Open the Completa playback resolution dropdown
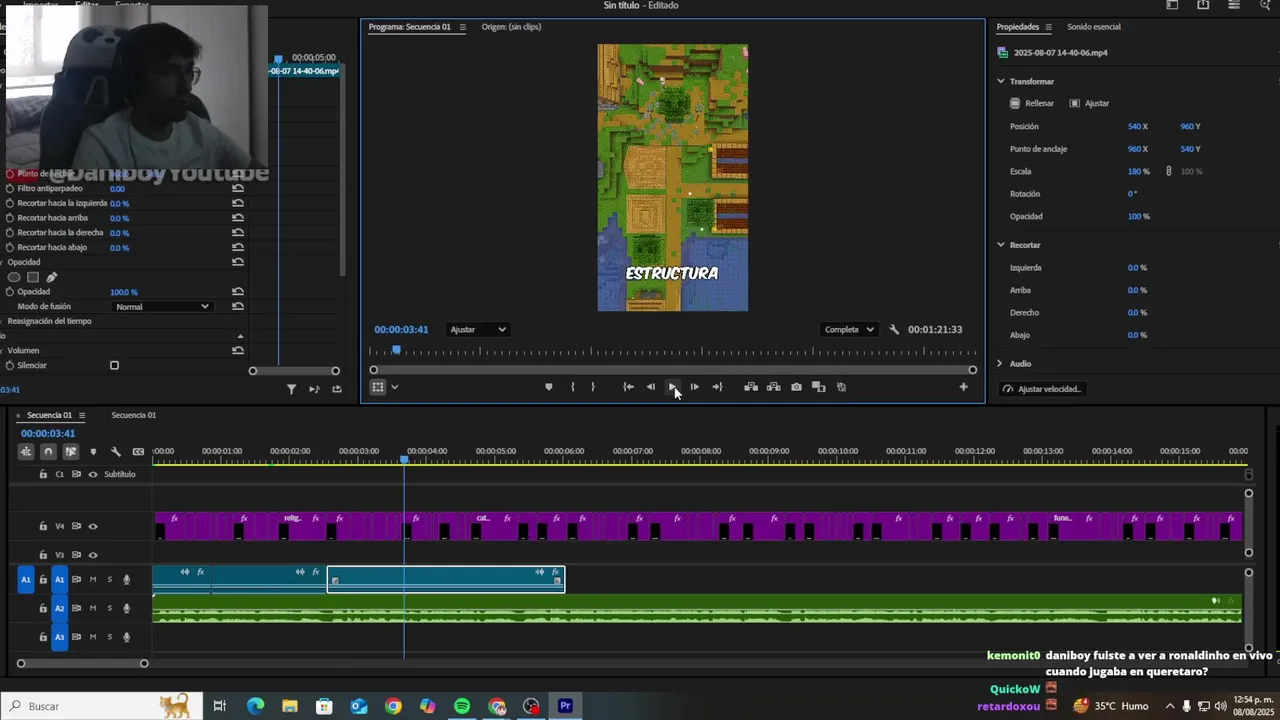 point(849,330)
